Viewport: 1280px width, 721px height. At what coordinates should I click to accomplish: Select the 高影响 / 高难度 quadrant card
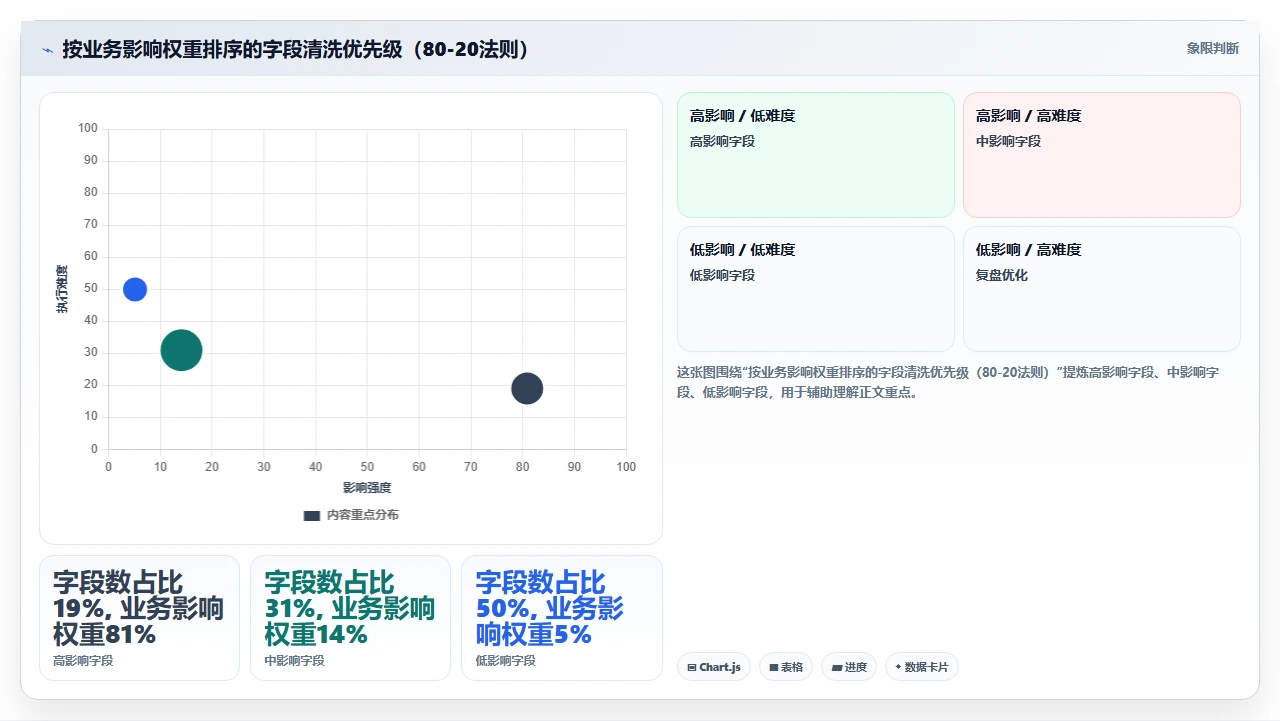click(1102, 155)
